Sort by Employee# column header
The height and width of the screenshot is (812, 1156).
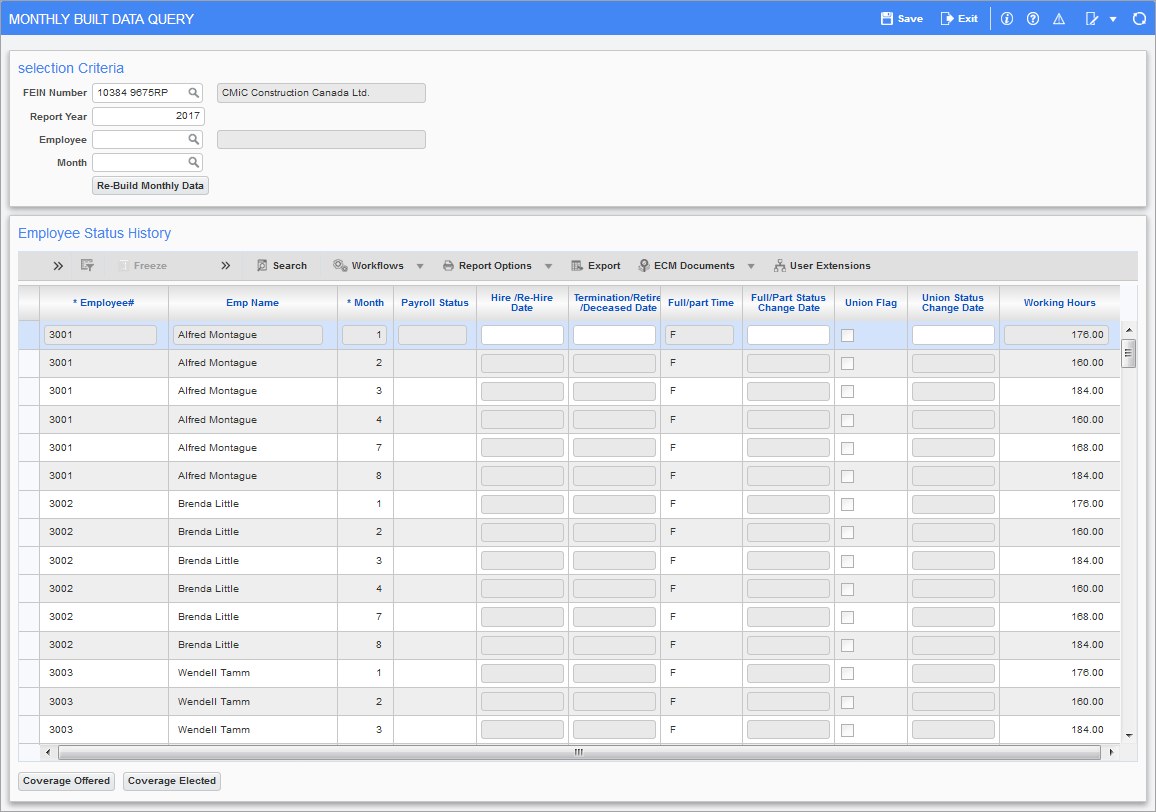(x=104, y=303)
